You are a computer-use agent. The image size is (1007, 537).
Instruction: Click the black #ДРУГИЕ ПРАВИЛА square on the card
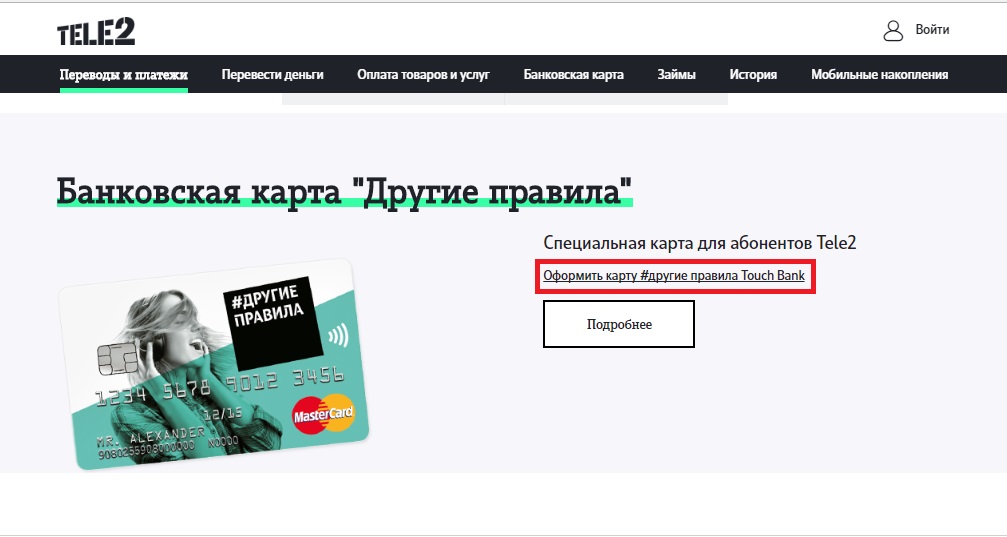point(273,324)
